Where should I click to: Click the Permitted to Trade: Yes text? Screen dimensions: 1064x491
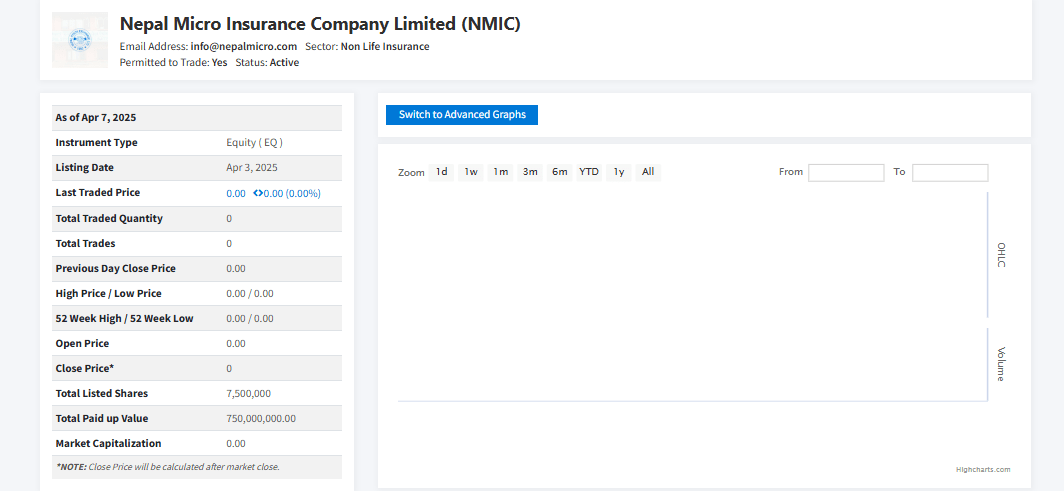point(174,62)
